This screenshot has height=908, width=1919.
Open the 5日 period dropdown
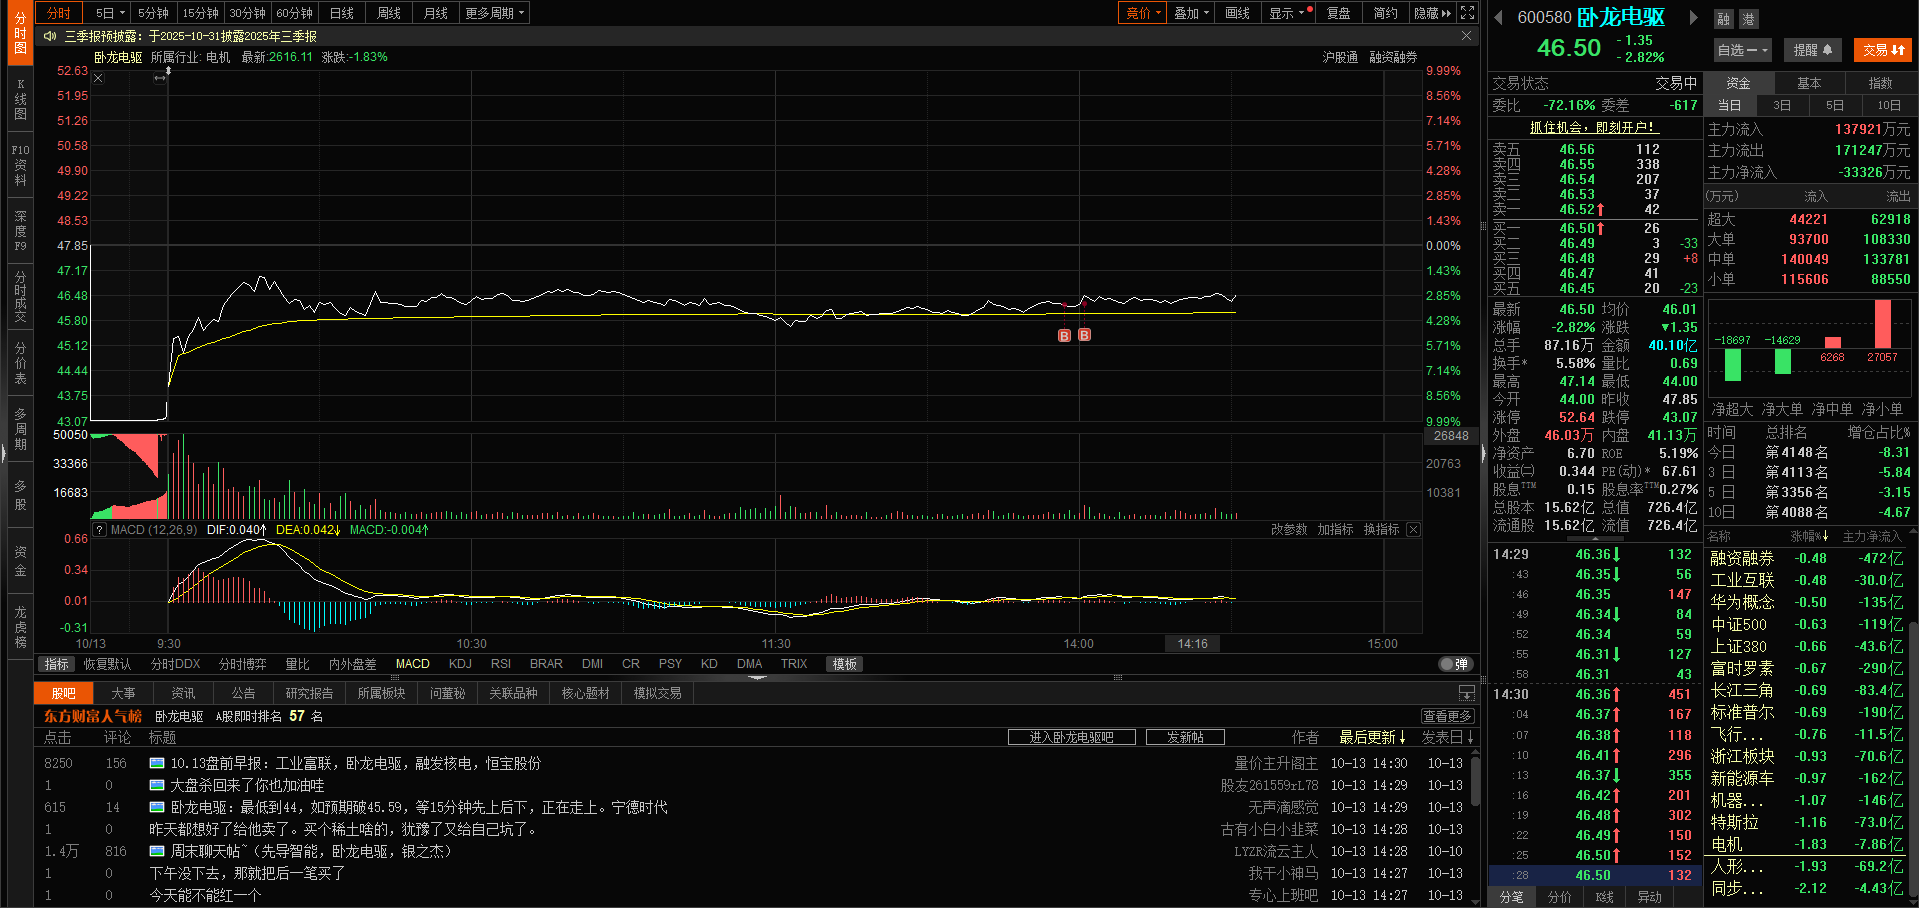(110, 13)
